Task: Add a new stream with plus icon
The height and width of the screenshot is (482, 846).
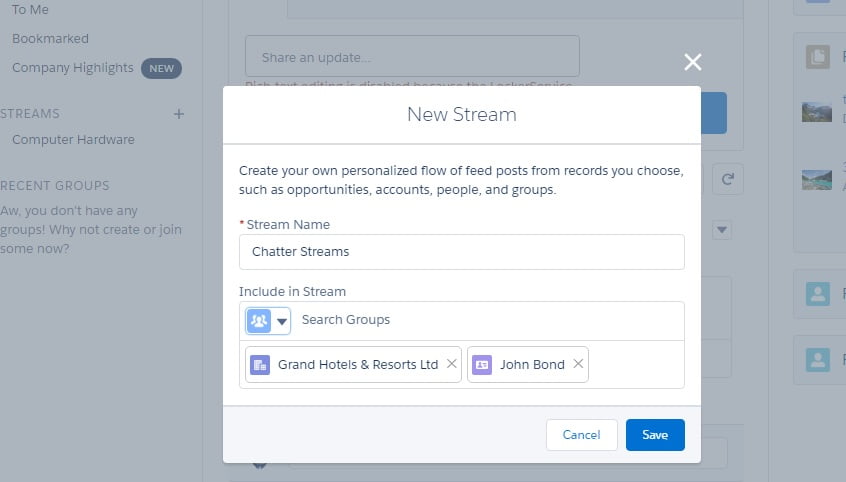Action: coord(179,114)
